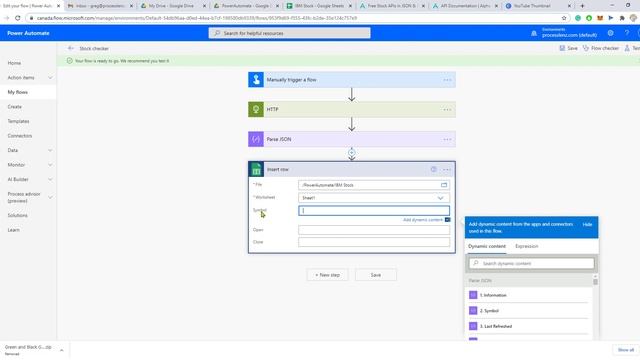Viewport: 640px width, 360px height.
Task: Open the settings gear icon
Action: tap(610, 33)
